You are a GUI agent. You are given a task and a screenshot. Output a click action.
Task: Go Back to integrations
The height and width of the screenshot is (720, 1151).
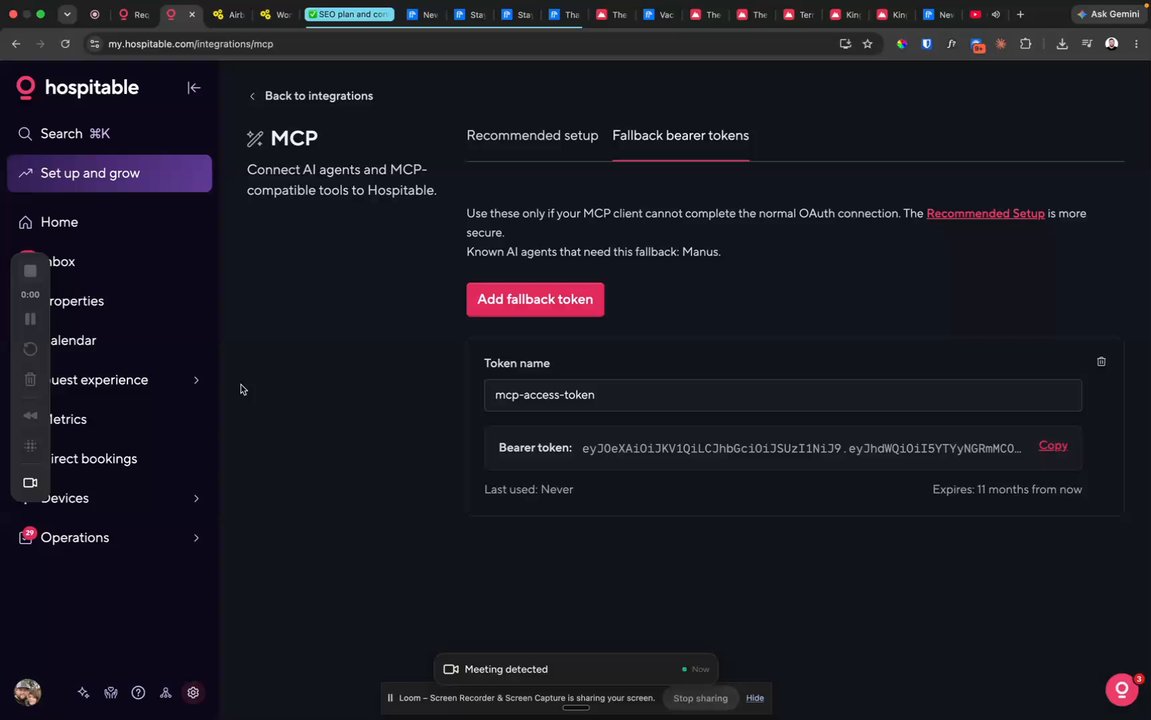tap(311, 96)
